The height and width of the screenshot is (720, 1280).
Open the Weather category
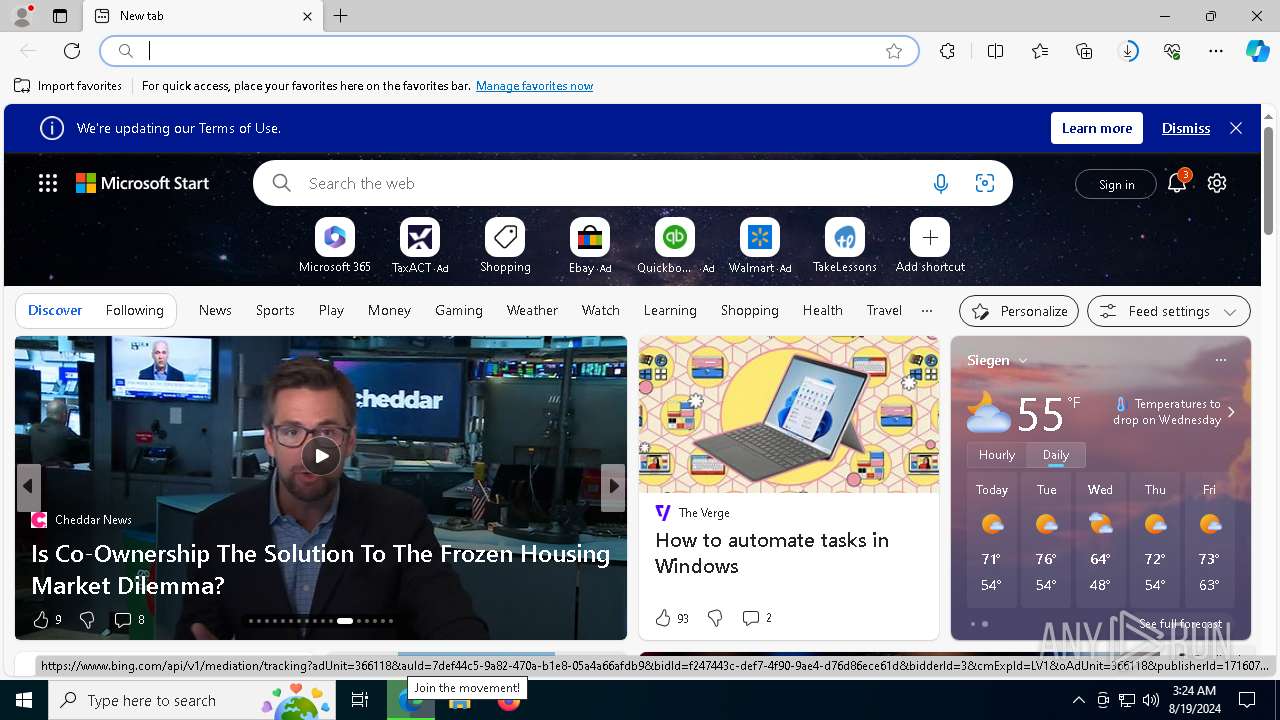[x=532, y=311]
